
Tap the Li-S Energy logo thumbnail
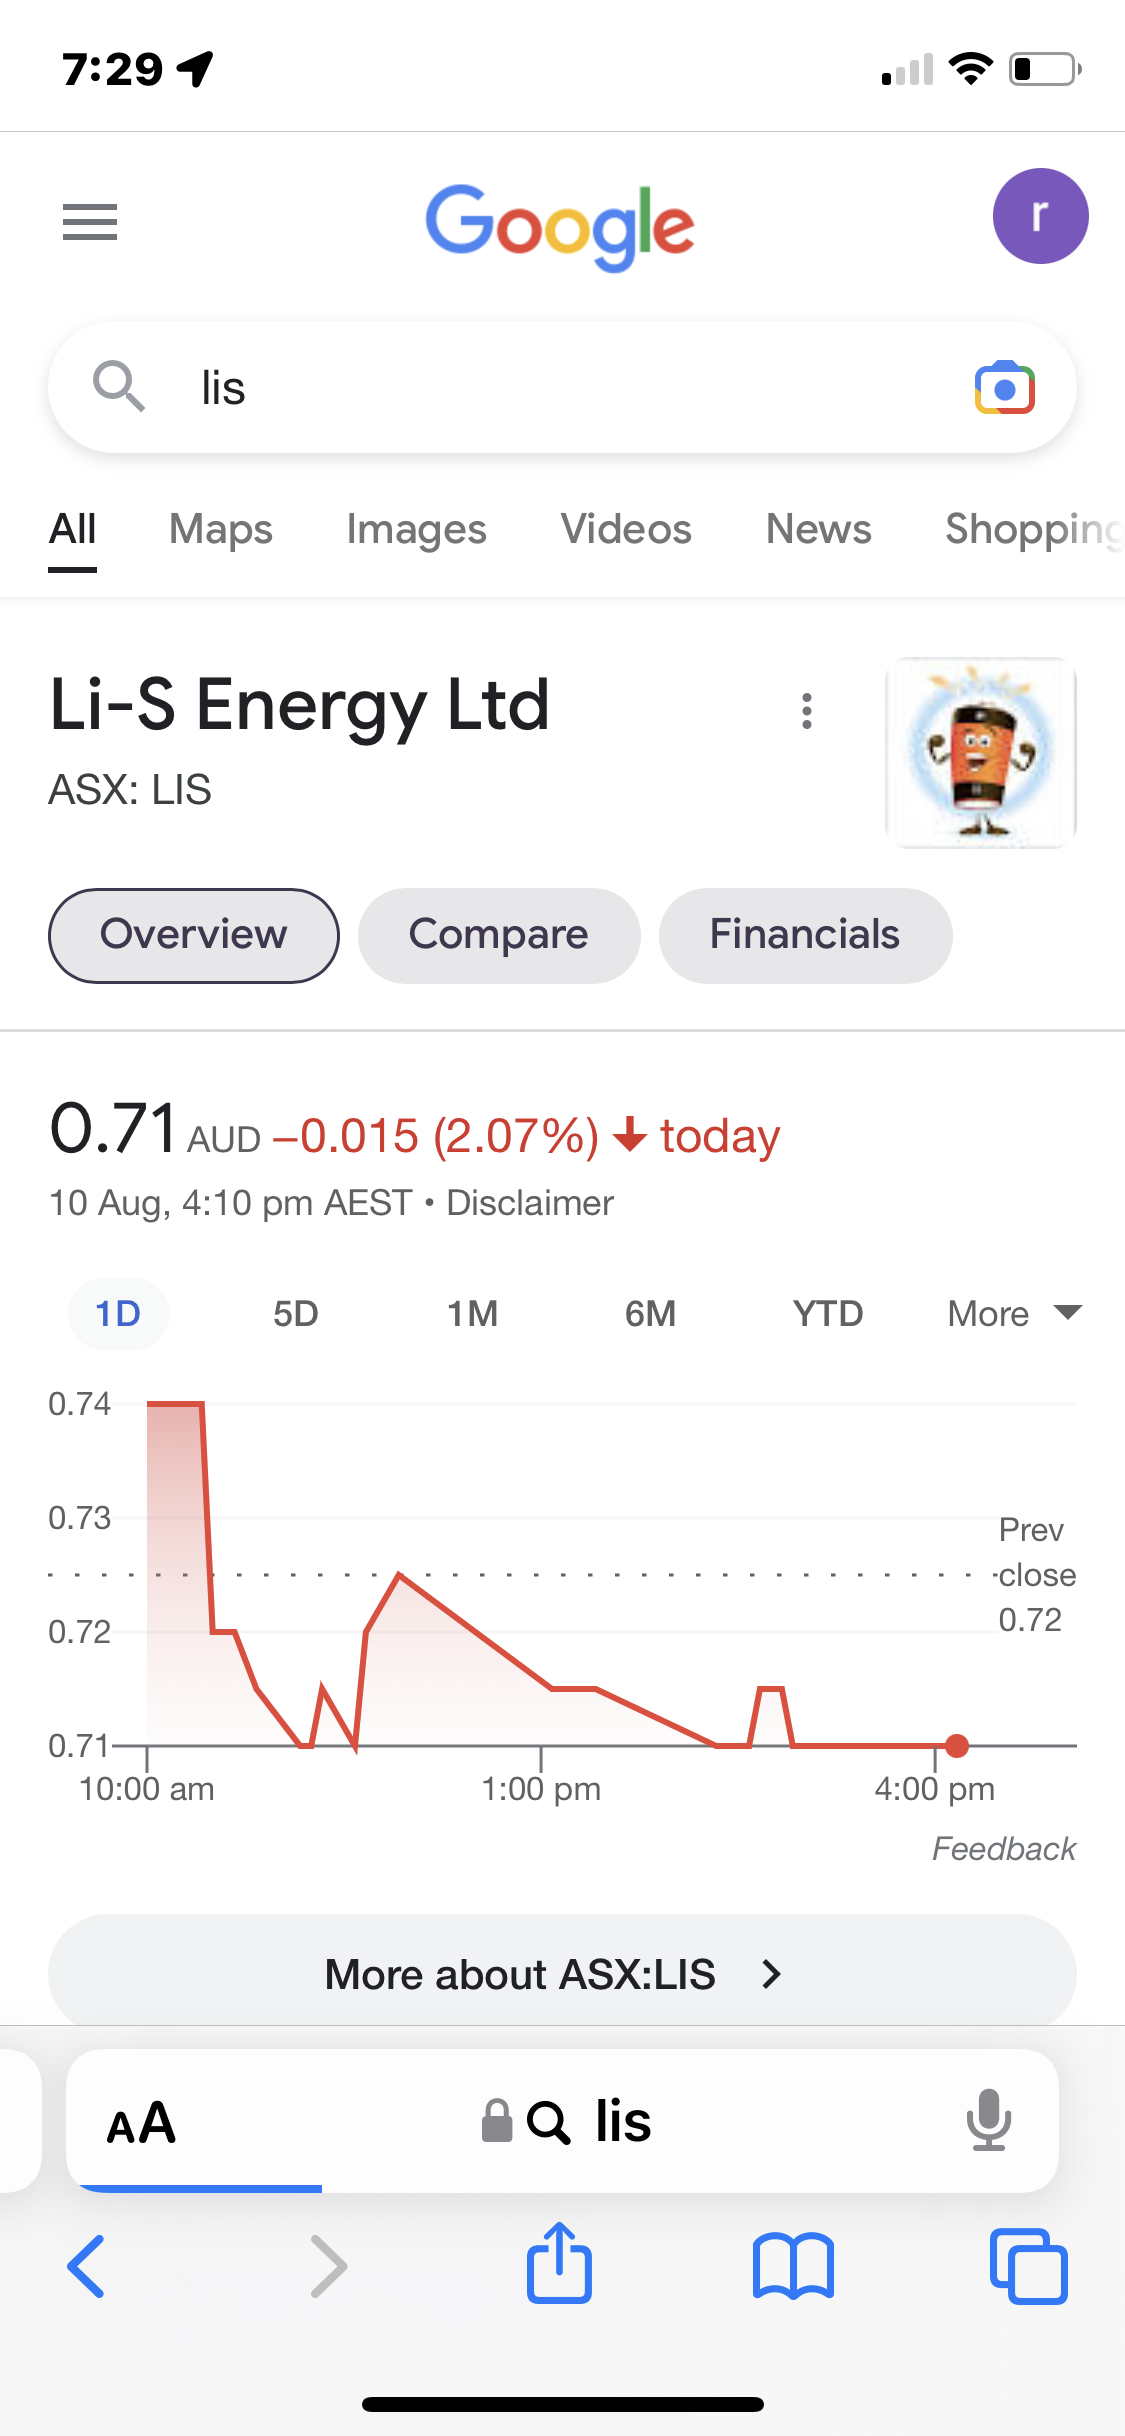click(x=980, y=752)
